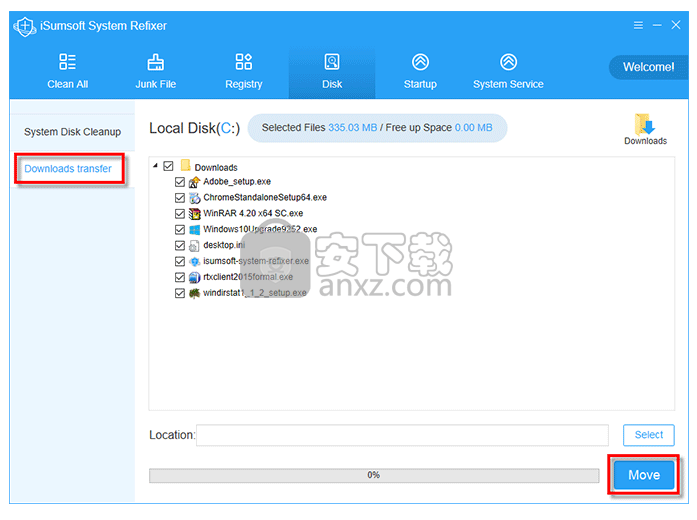Uncheck the rtxclient2015formal.exe checkbox
697x520 pixels.
click(x=180, y=277)
